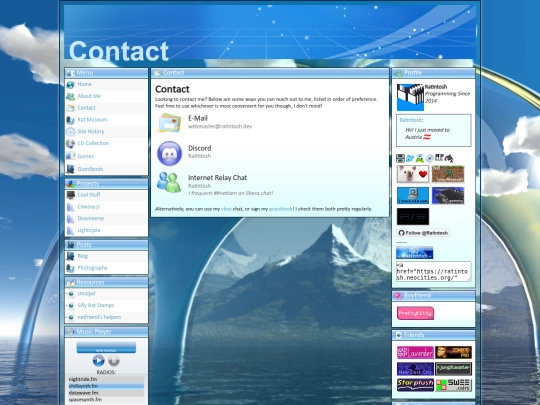Click the blue folder icon in Profile
540x405 pixels.
pos(410,158)
